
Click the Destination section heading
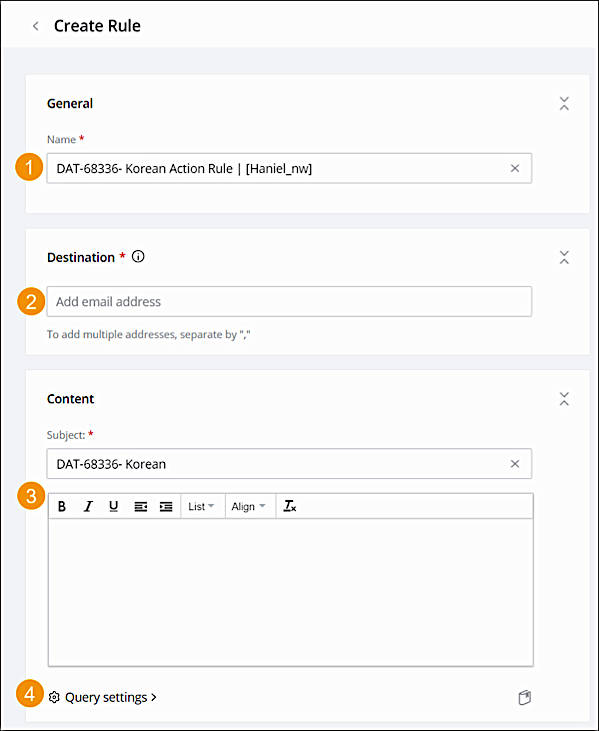click(x=81, y=257)
